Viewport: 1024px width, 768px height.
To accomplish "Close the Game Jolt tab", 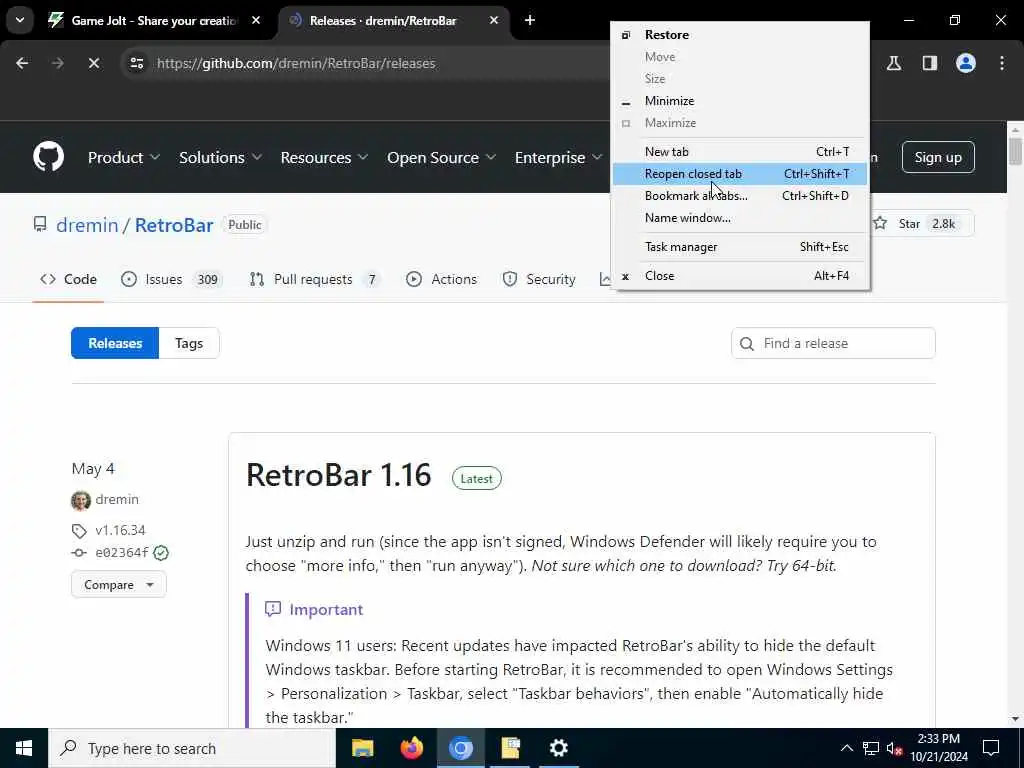I will click(x=256, y=20).
